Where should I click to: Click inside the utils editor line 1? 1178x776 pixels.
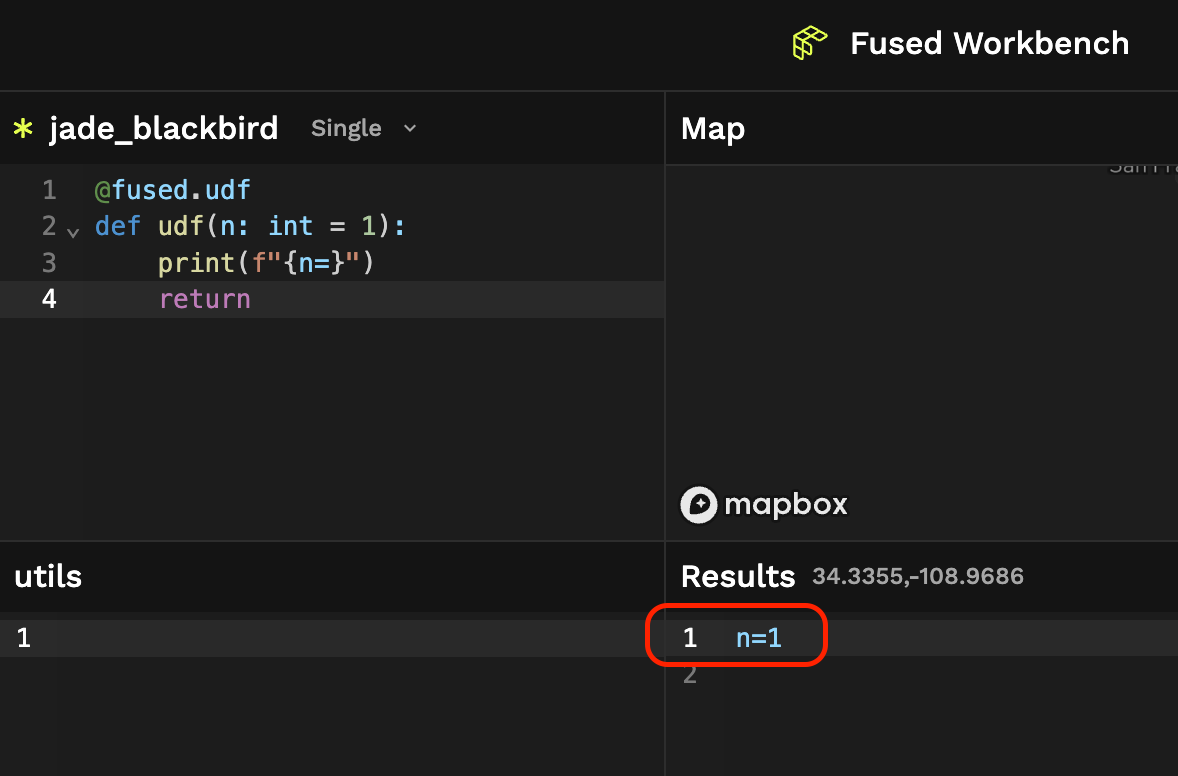(x=300, y=638)
